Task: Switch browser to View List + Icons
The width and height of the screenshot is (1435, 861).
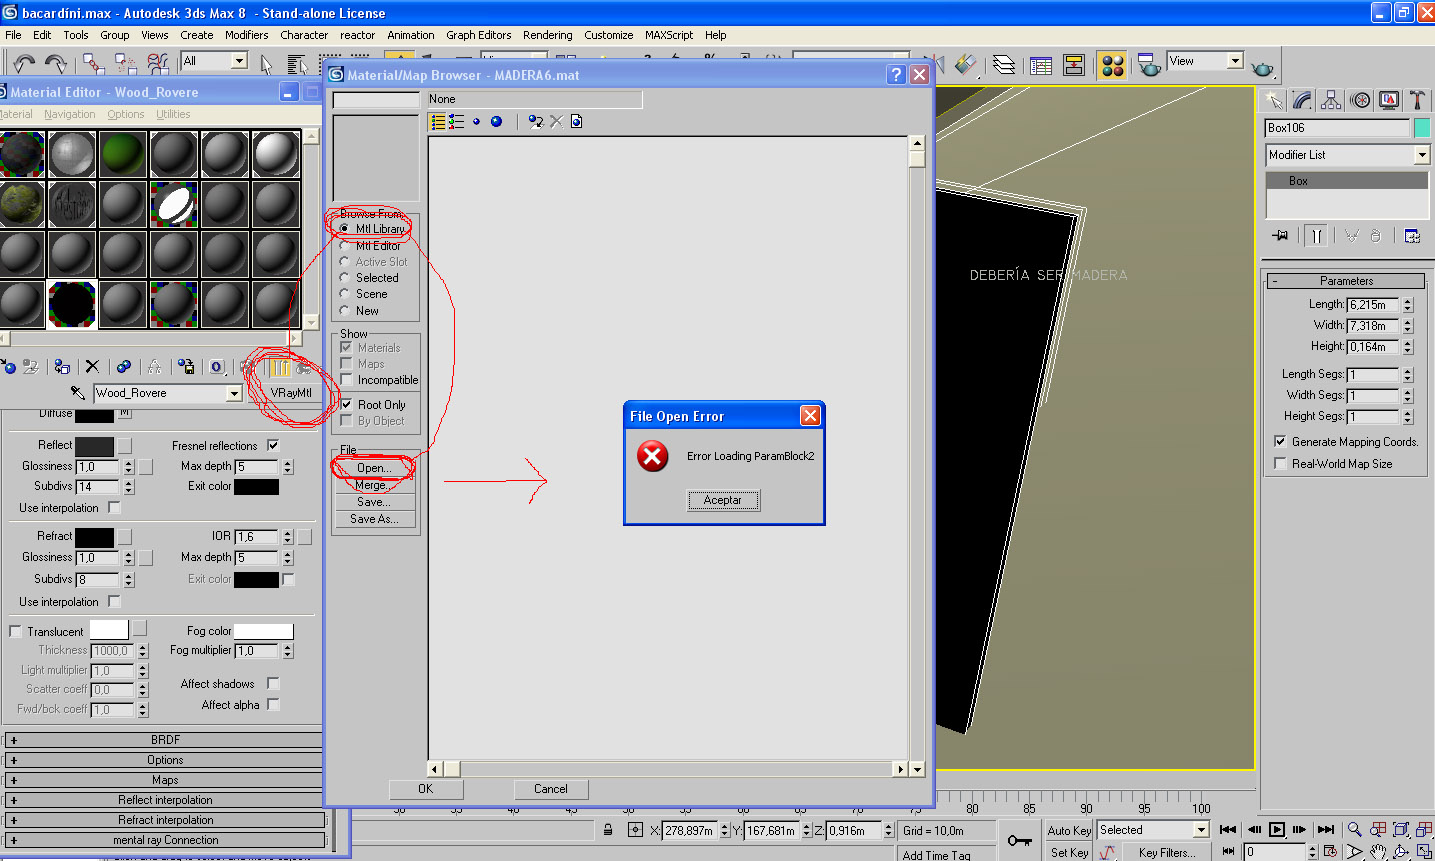Action: click(457, 122)
